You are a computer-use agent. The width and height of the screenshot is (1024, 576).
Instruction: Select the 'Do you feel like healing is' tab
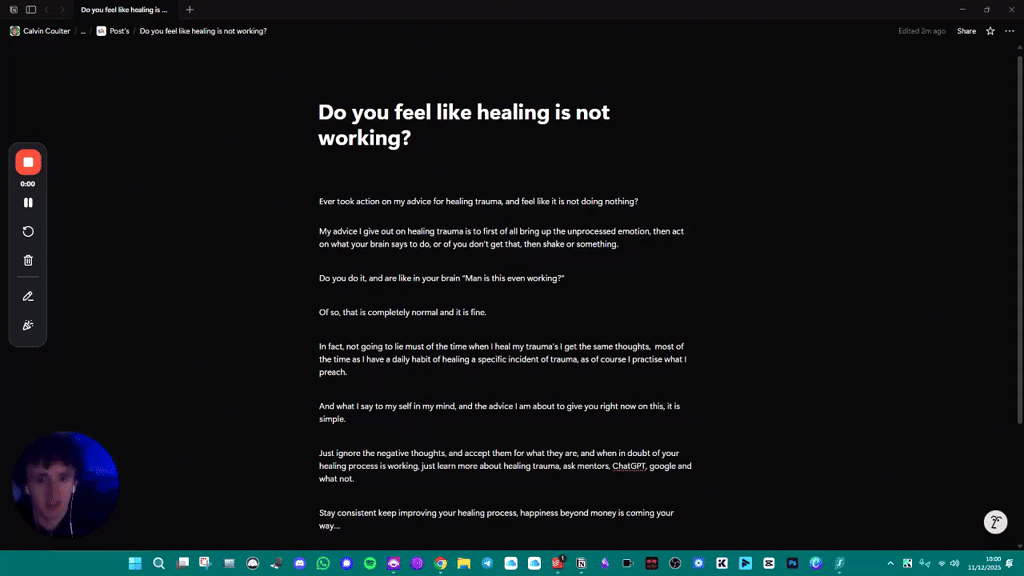coord(124,9)
